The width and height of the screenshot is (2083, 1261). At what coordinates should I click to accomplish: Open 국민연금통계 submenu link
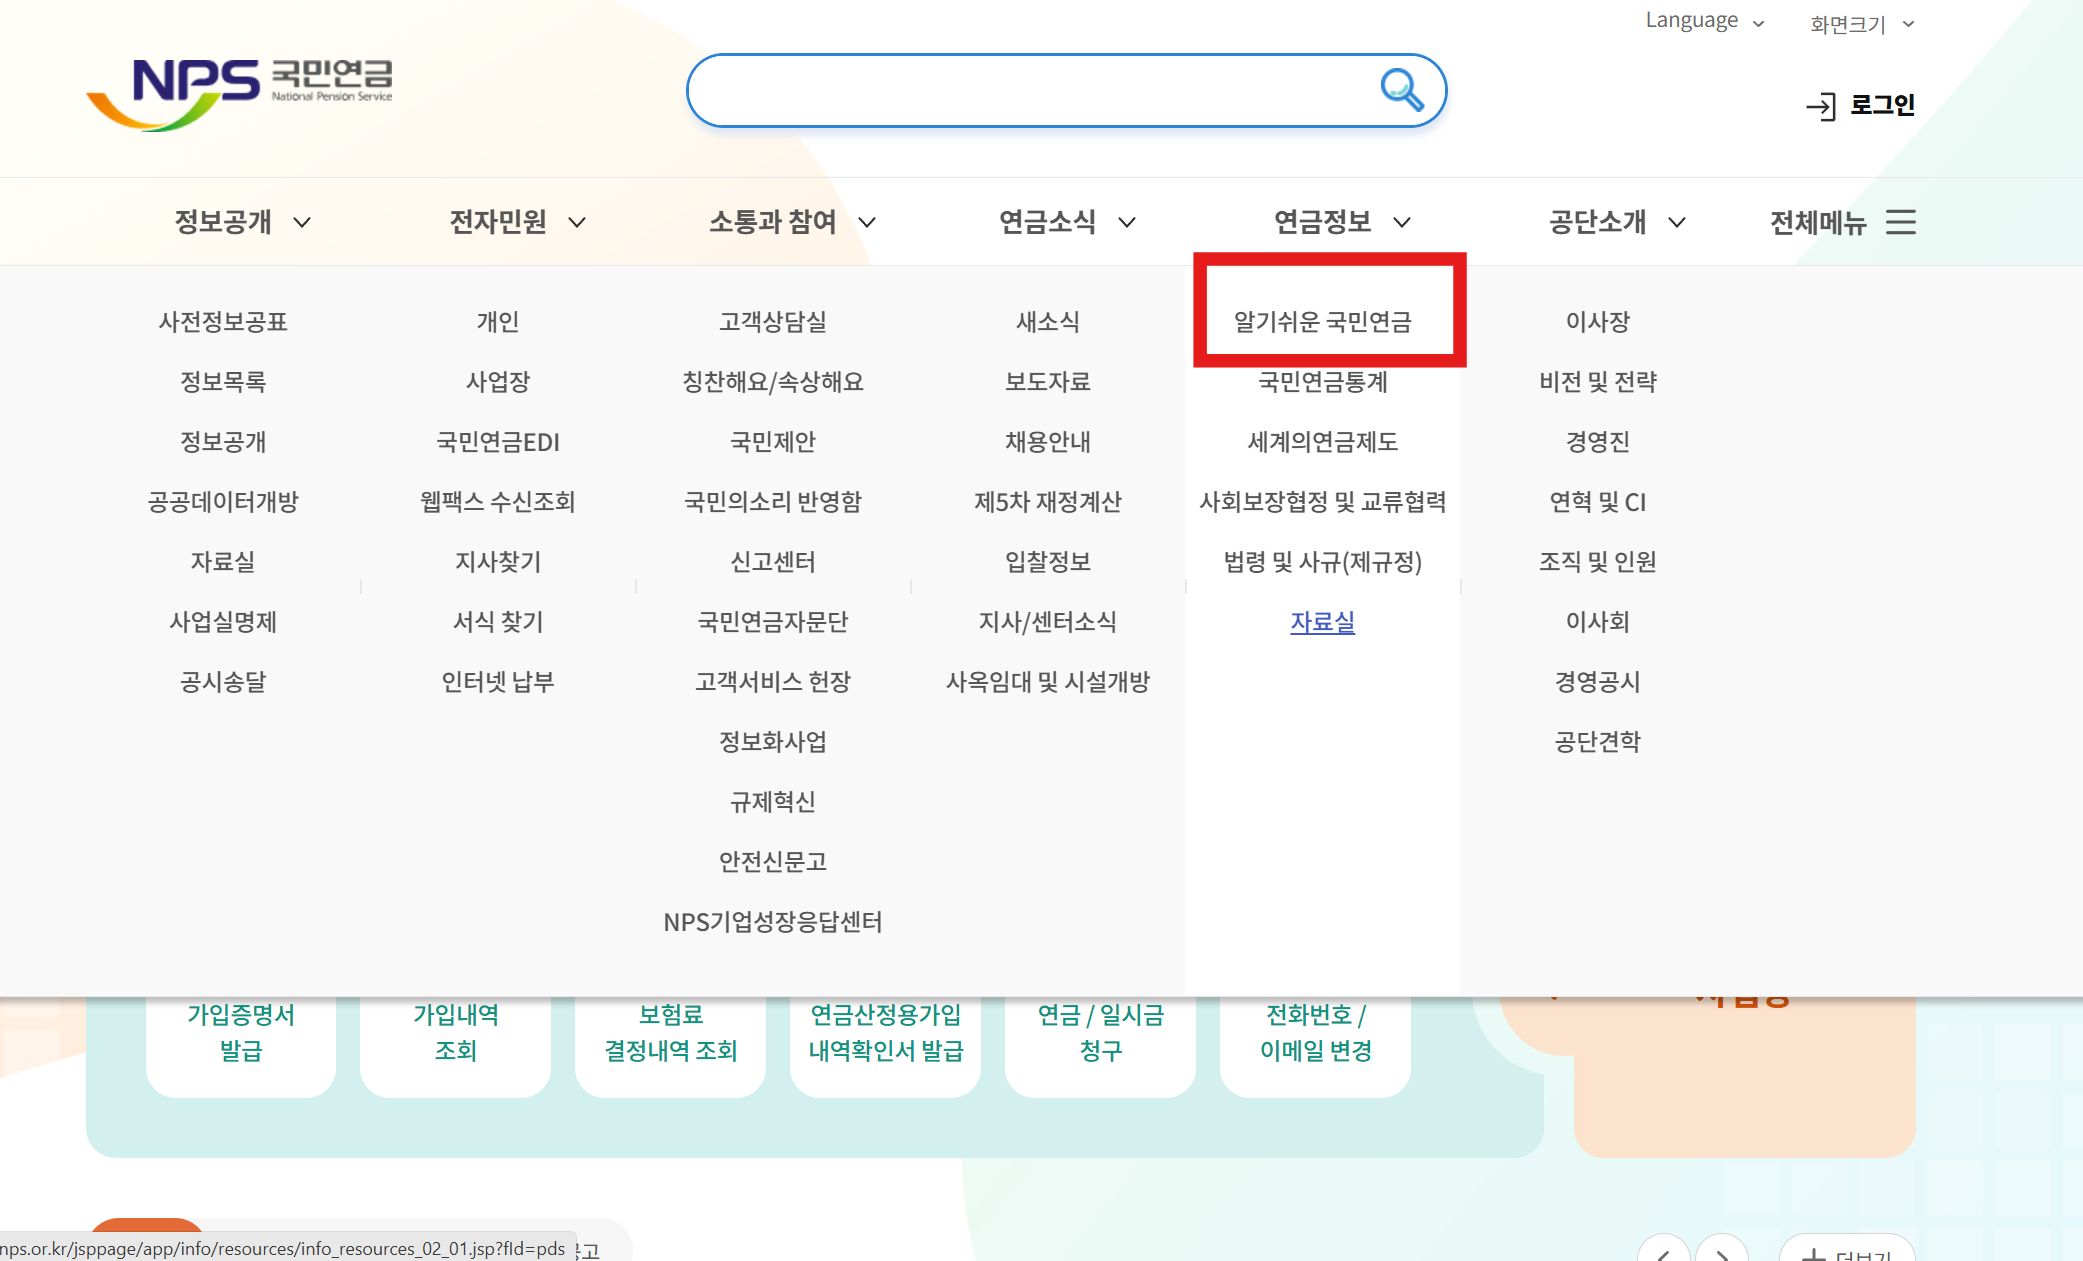pos(1322,382)
